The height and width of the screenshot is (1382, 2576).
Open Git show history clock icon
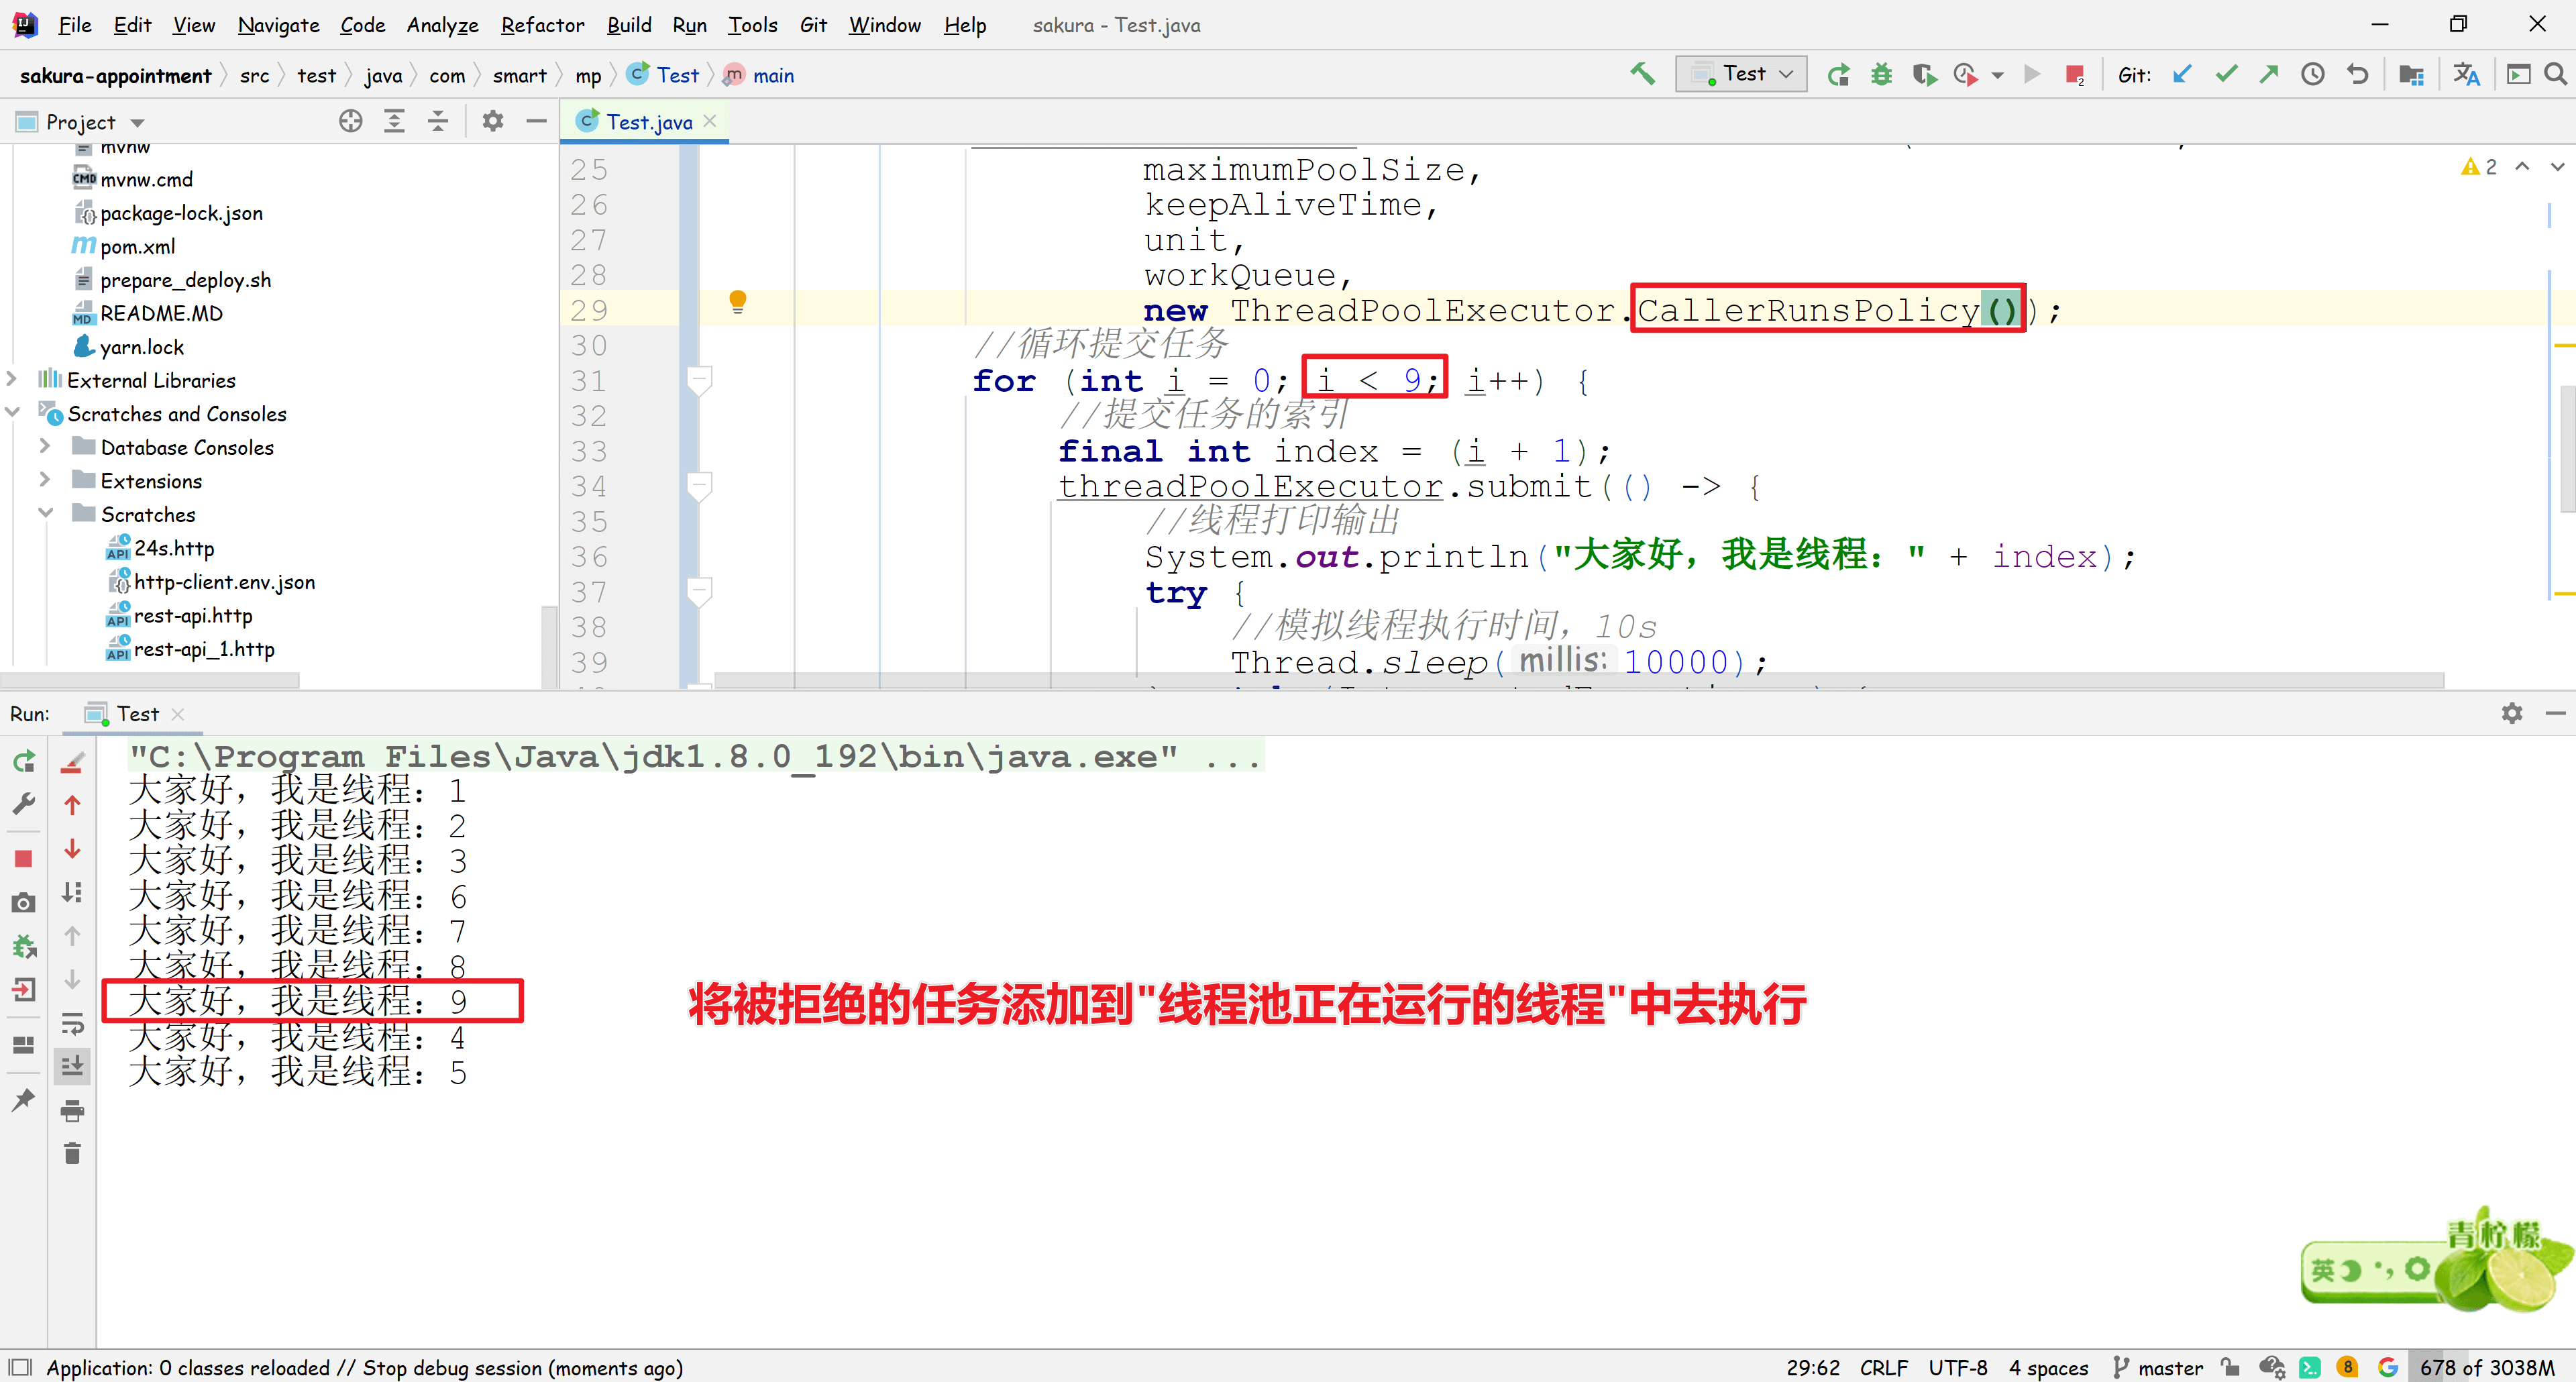(x=2312, y=74)
